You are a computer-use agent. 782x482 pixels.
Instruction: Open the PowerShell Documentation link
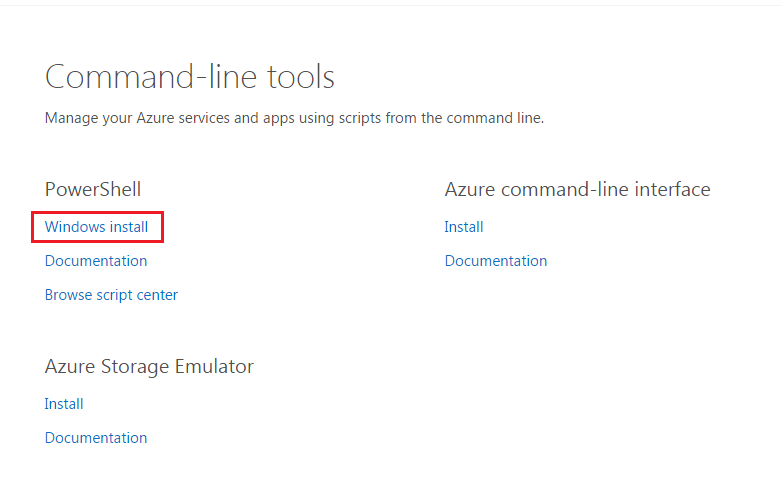tap(96, 261)
